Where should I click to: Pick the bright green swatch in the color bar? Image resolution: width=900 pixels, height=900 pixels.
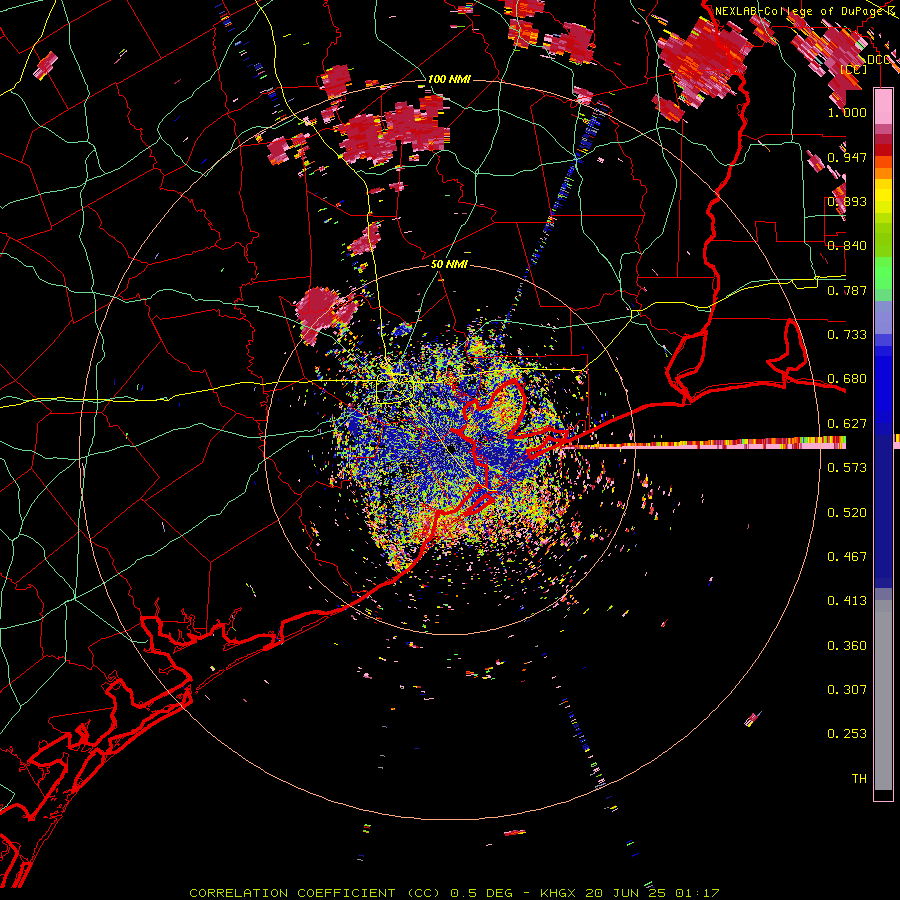pos(883,273)
